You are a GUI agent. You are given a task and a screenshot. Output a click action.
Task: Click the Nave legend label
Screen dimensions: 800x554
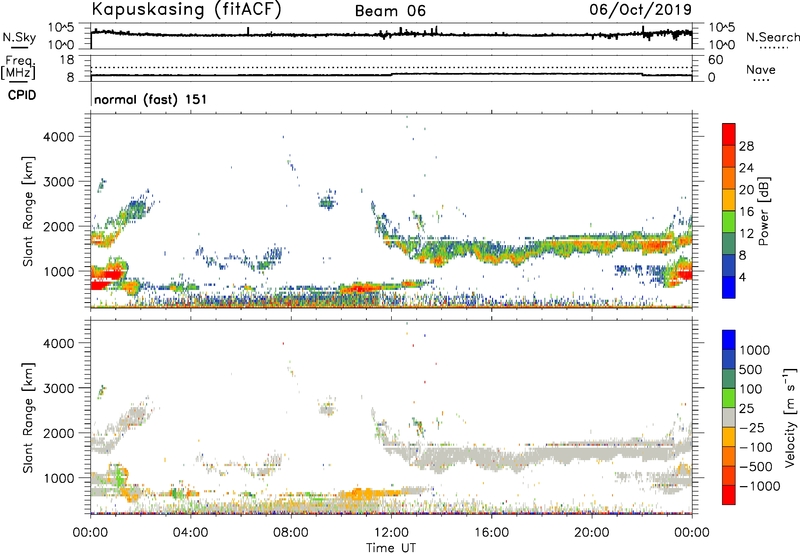pos(761,70)
